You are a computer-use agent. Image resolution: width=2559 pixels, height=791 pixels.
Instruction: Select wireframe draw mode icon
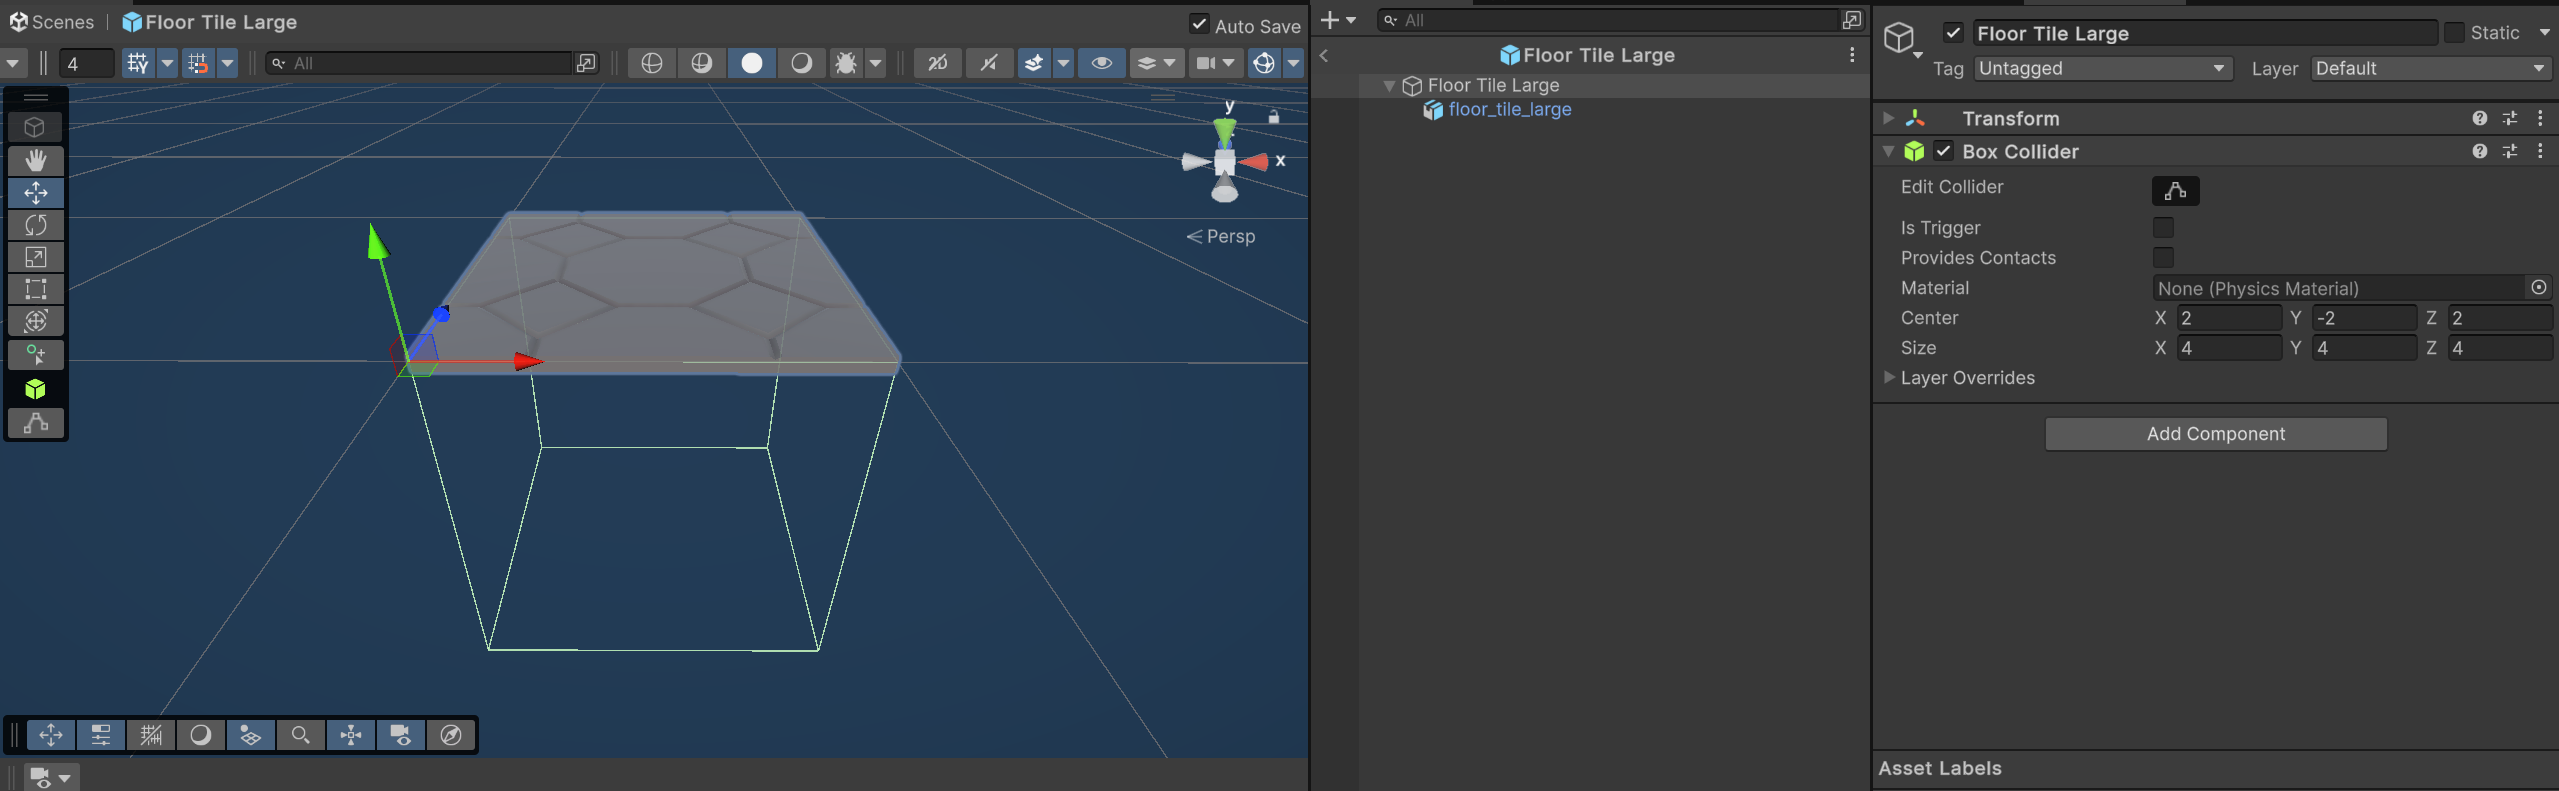(x=652, y=63)
